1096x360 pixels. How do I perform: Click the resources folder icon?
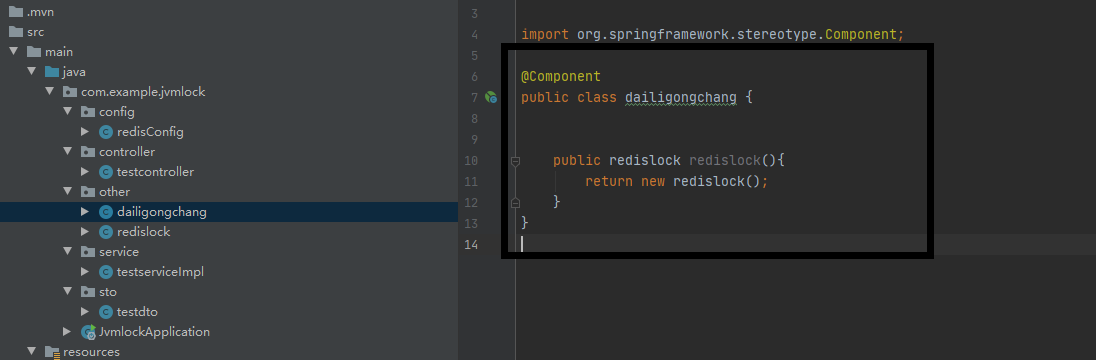click(52, 352)
